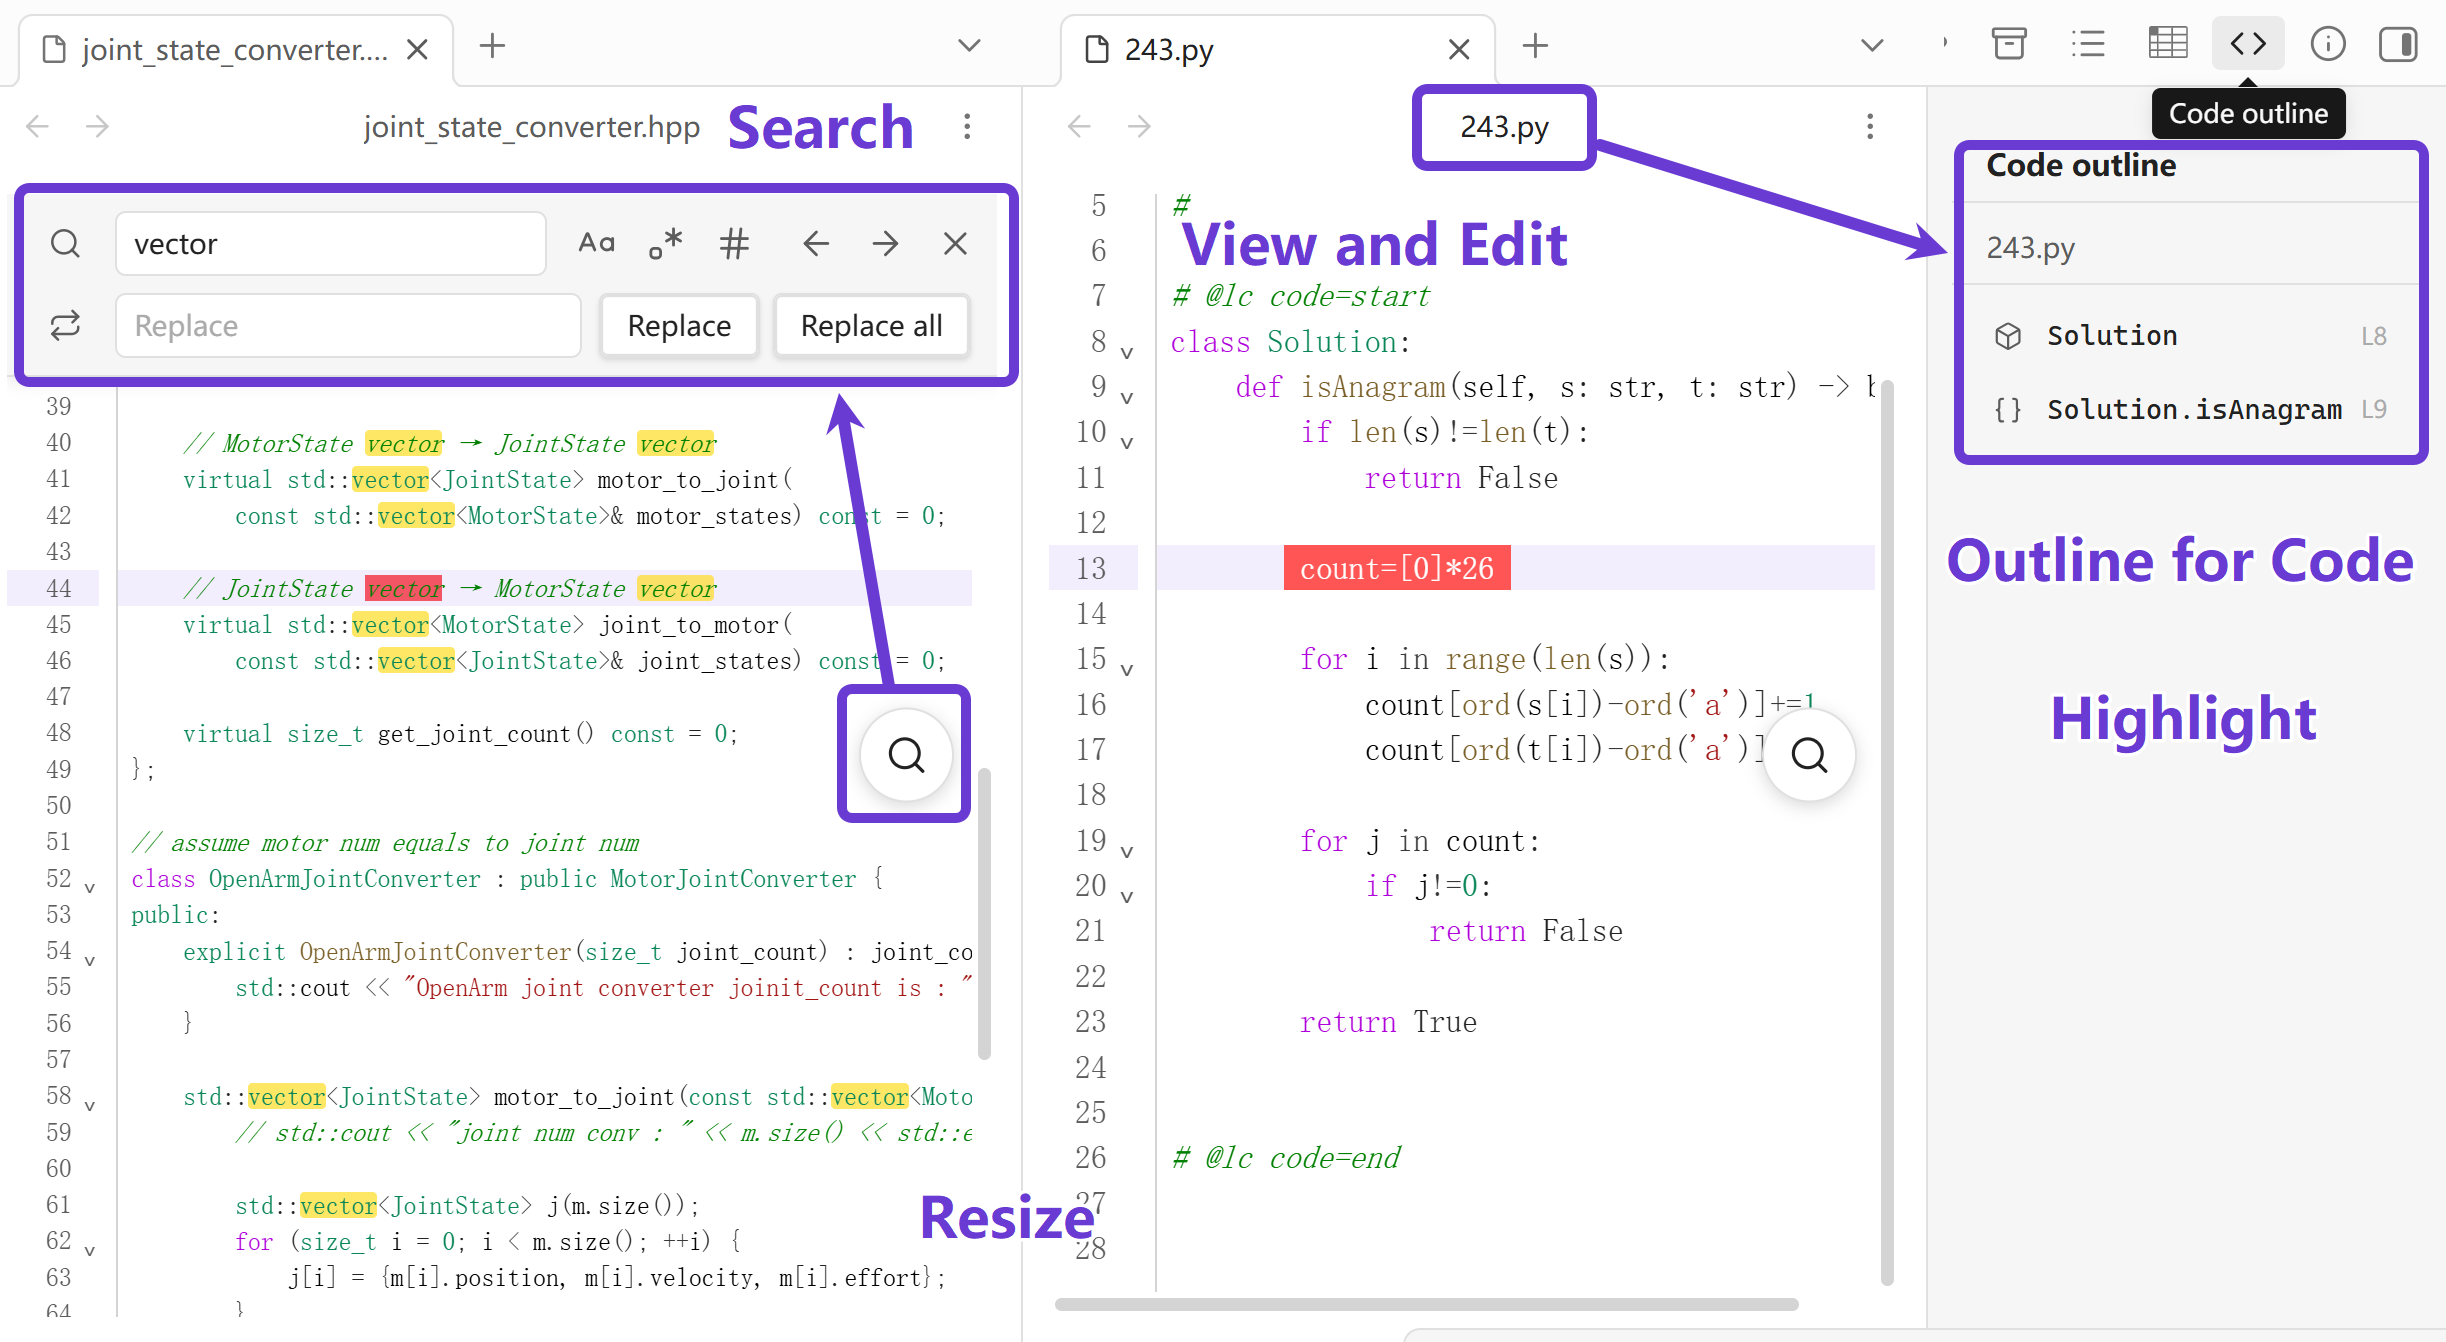Click the Replace all button
Image resolution: width=2446 pixels, height=1342 pixels.
[x=871, y=326]
